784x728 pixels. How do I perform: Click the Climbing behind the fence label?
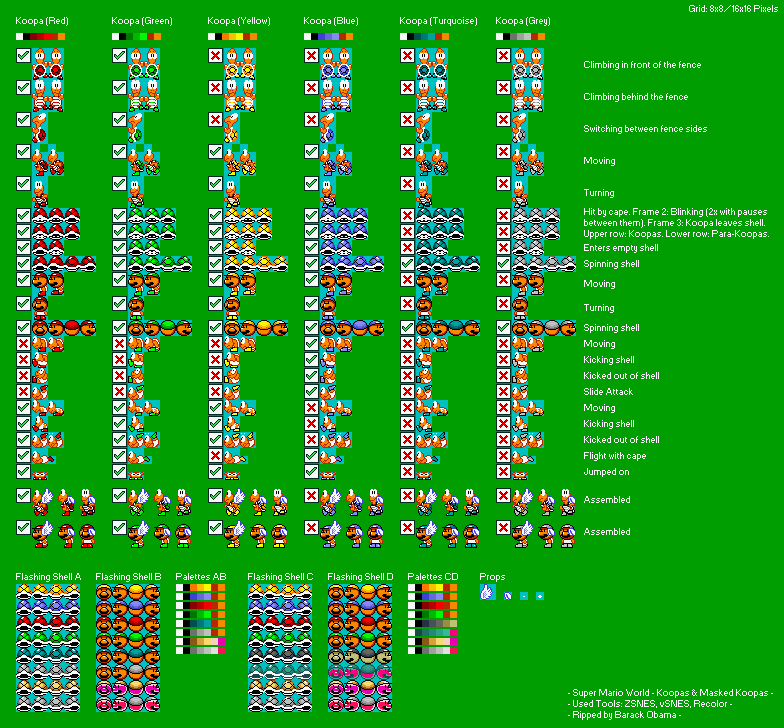[636, 96]
